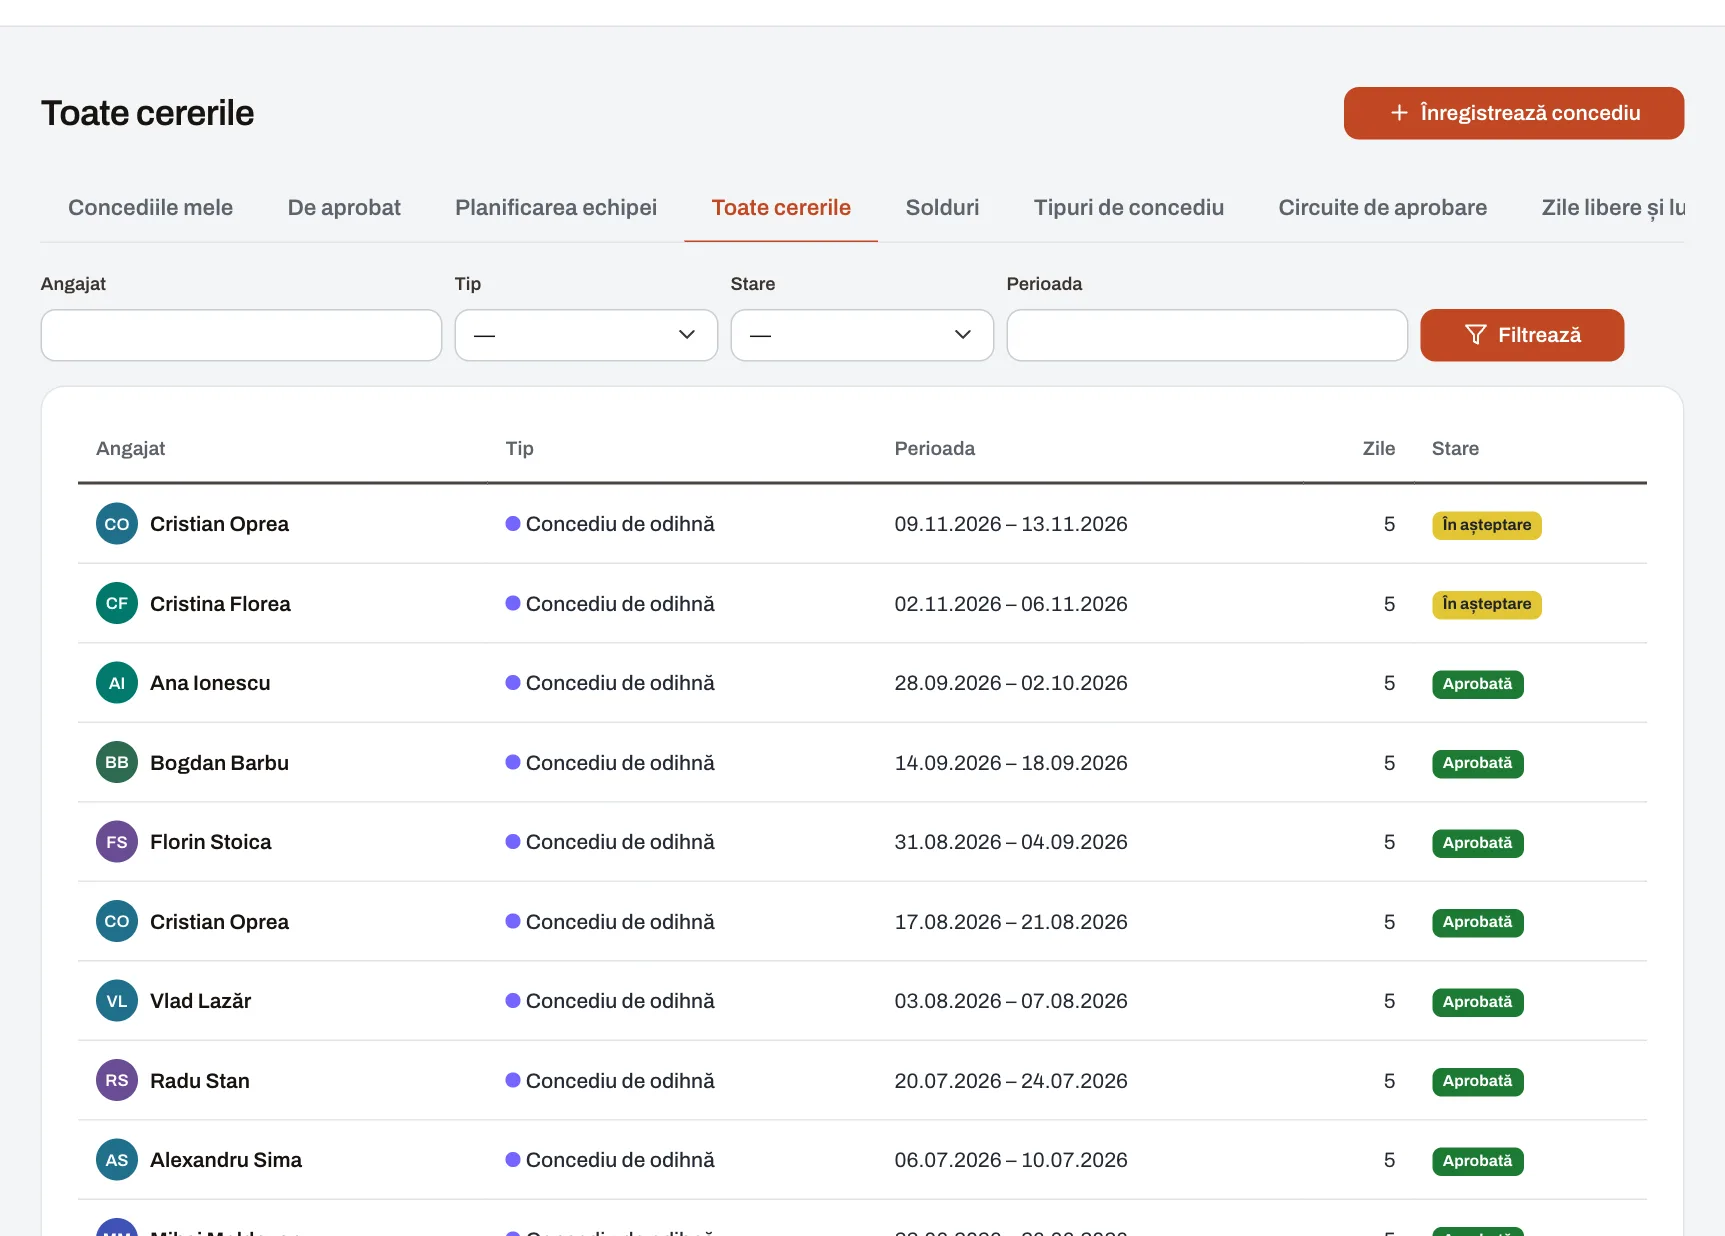The image size is (1725, 1236).
Task: Switch to the De aprobat tab
Action: coord(344,208)
